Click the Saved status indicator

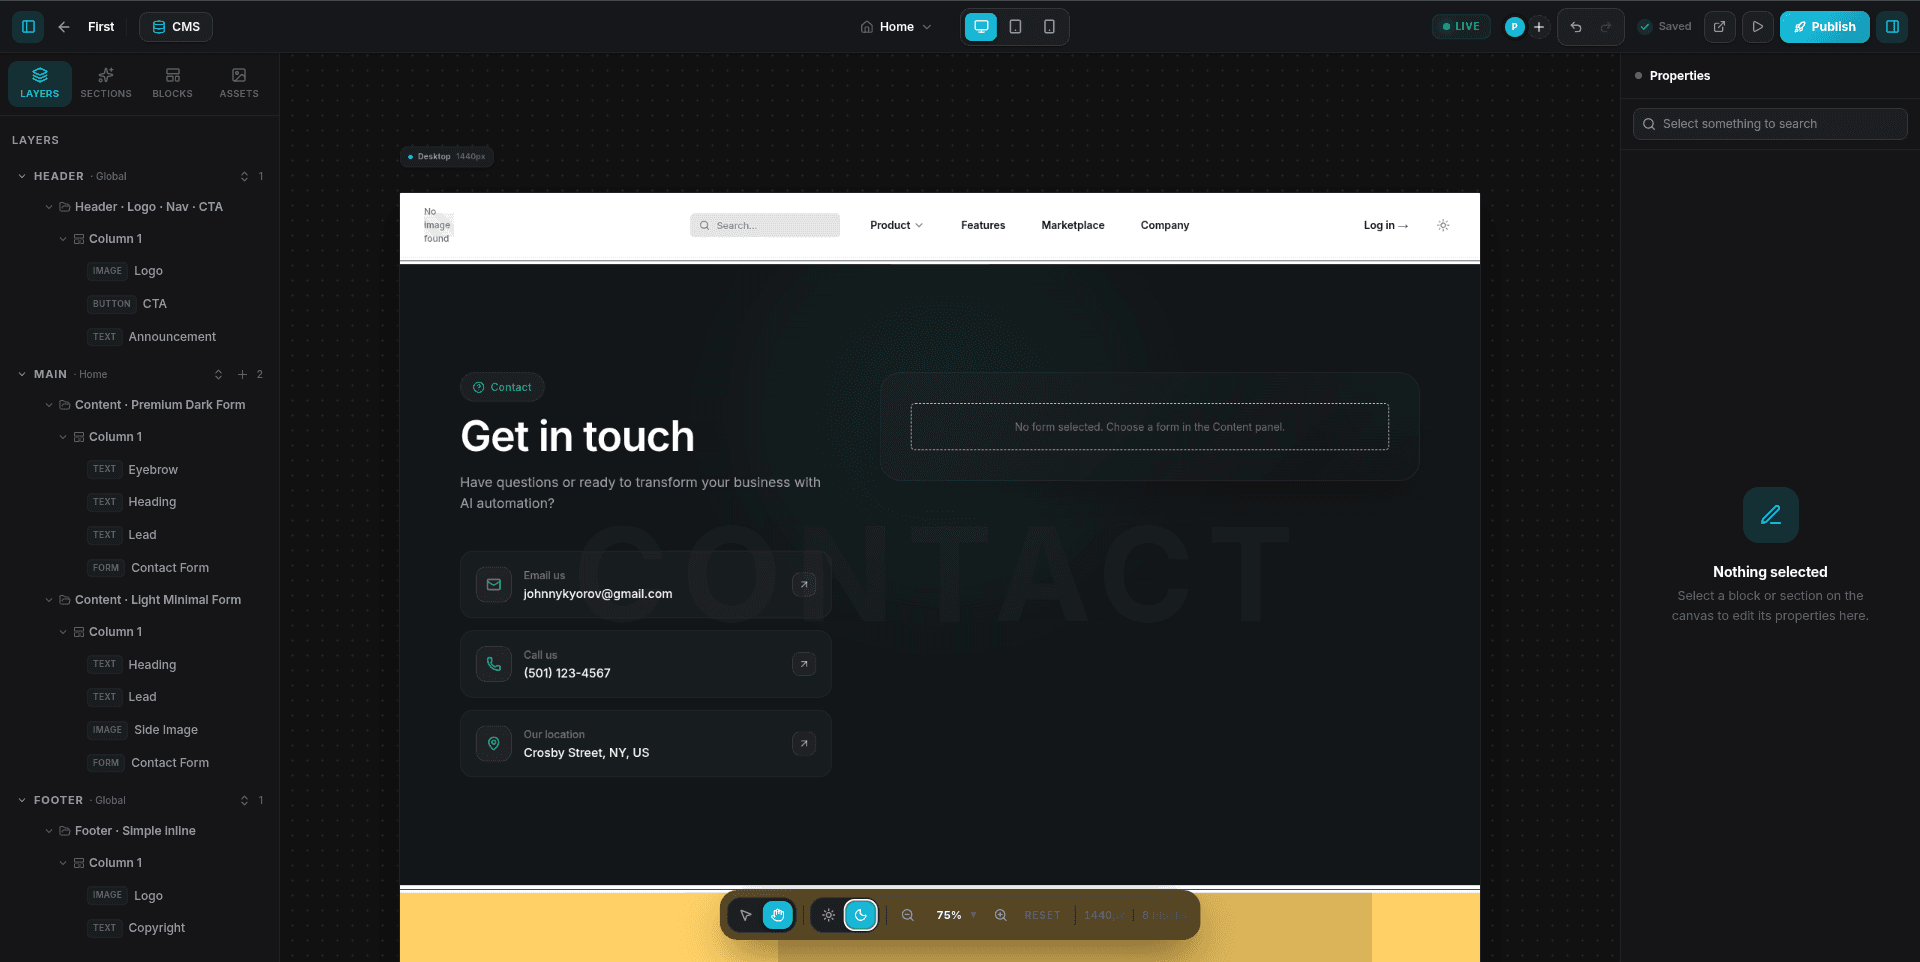[x=1665, y=27]
